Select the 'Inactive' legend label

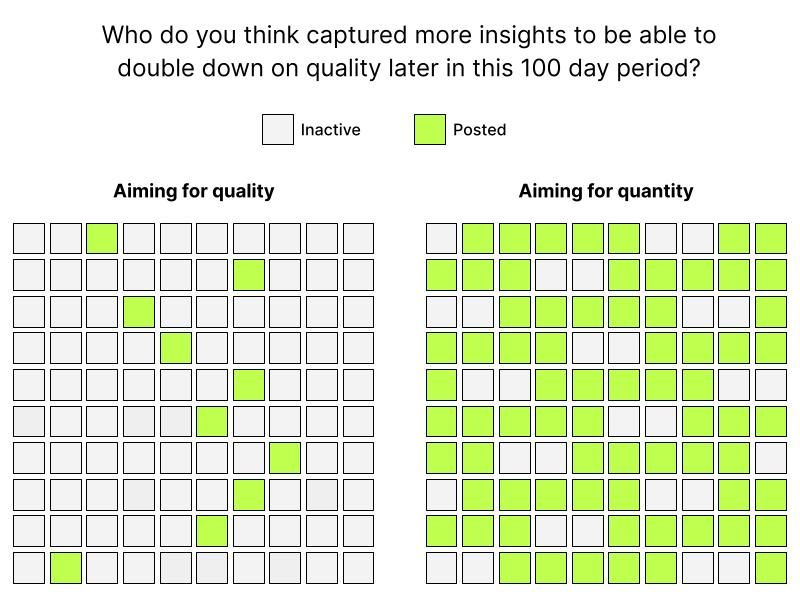pos(331,130)
